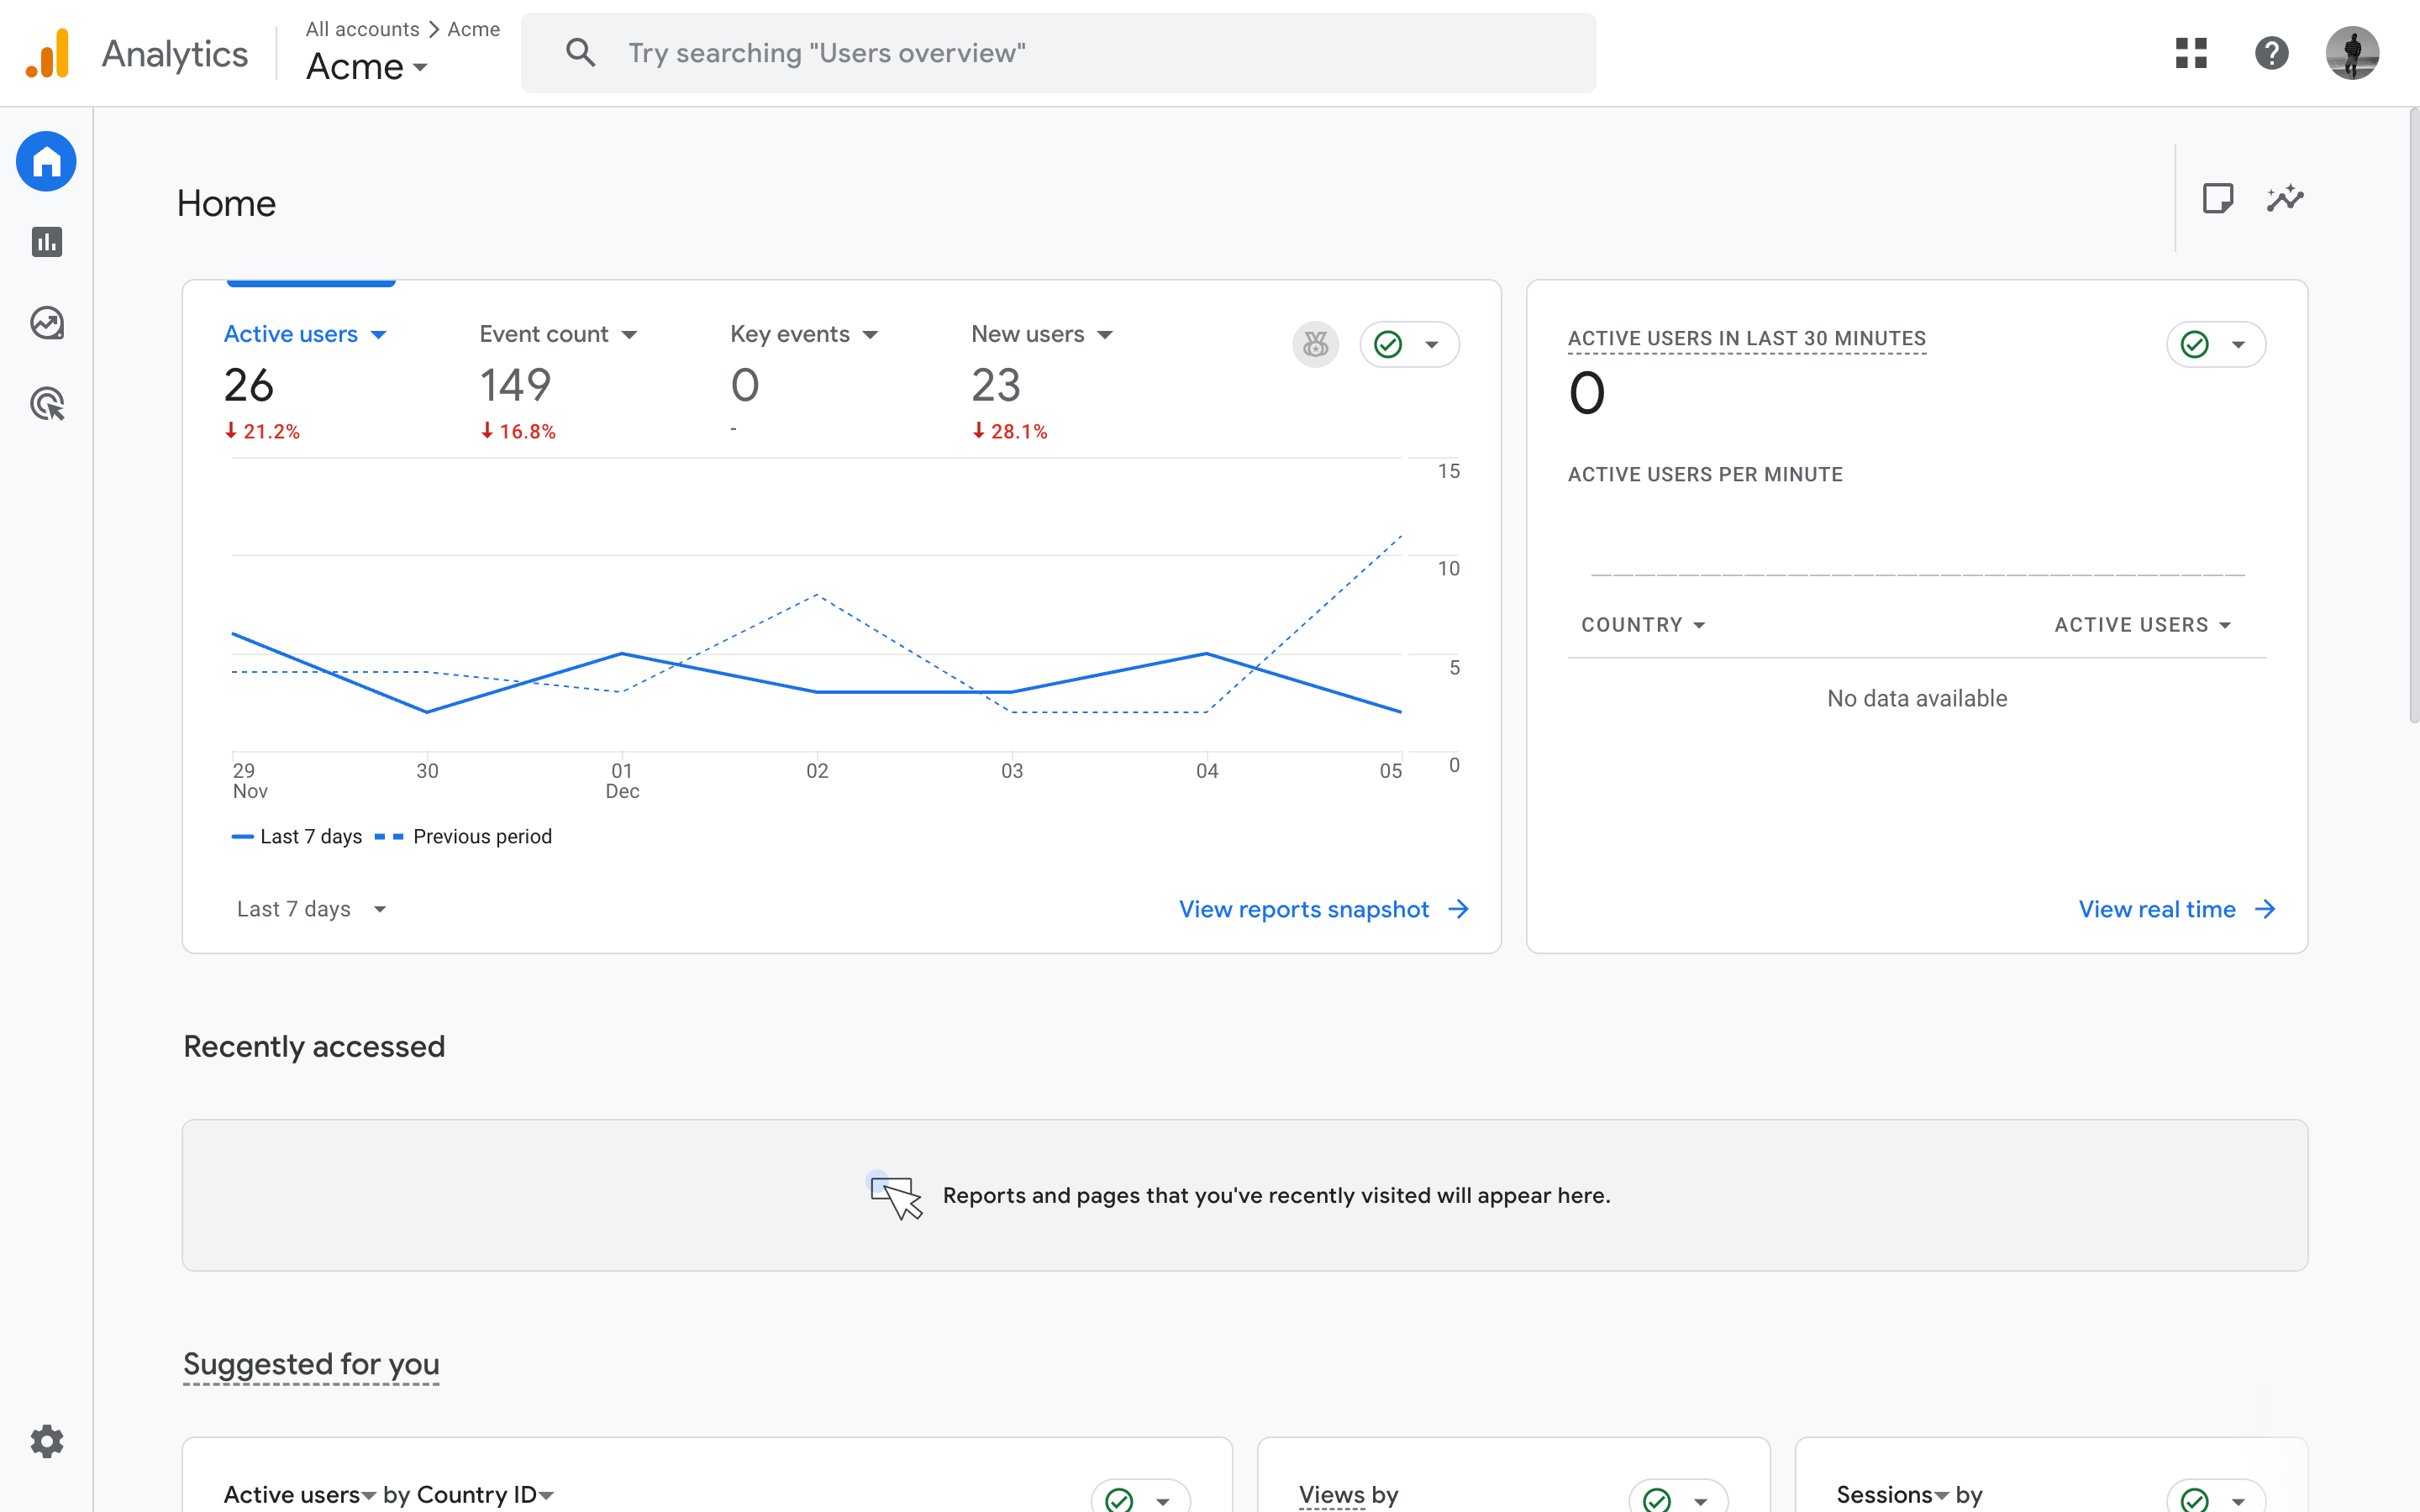Open the Active users metric dropdown

coord(305,333)
